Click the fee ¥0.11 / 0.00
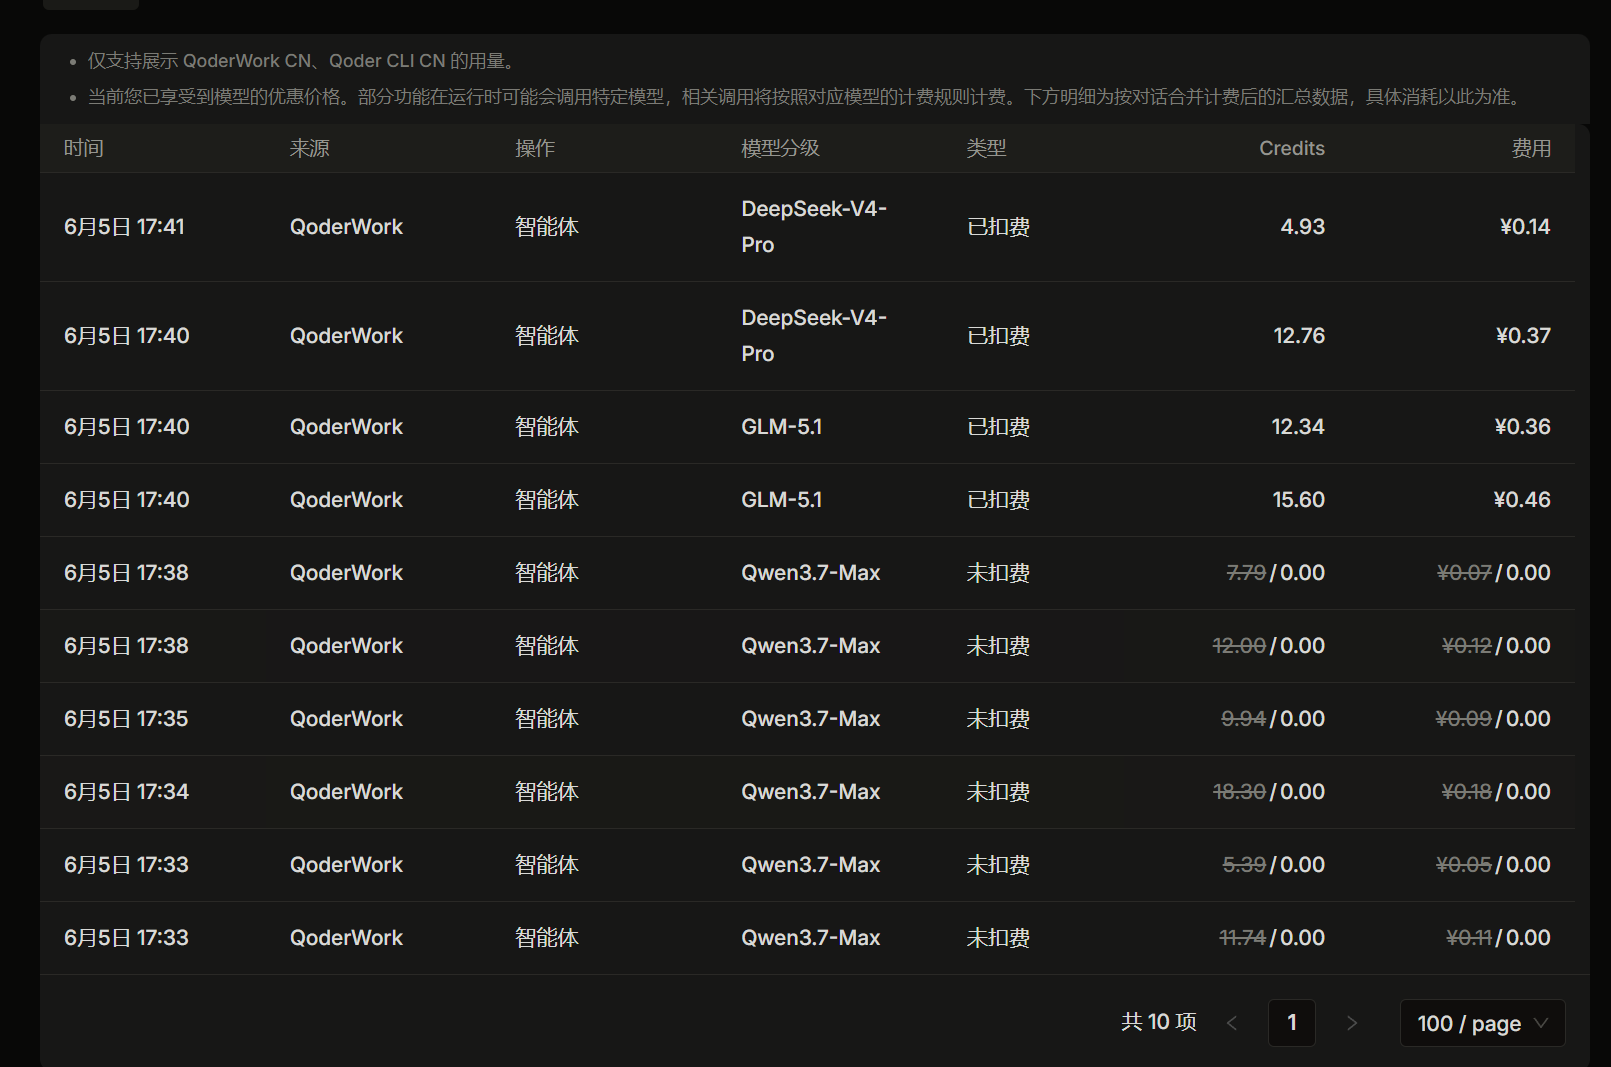This screenshot has width=1611, height=1067. 1499,938
